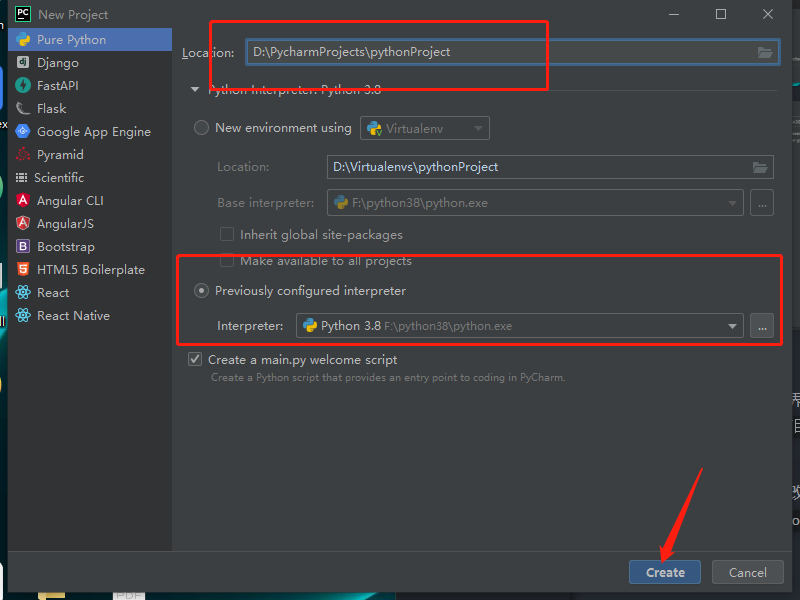Open the Interpreter Python 3.8 dropdown
Screen dimensions: 800x600
pyautogui.click(x=519, y=326)
